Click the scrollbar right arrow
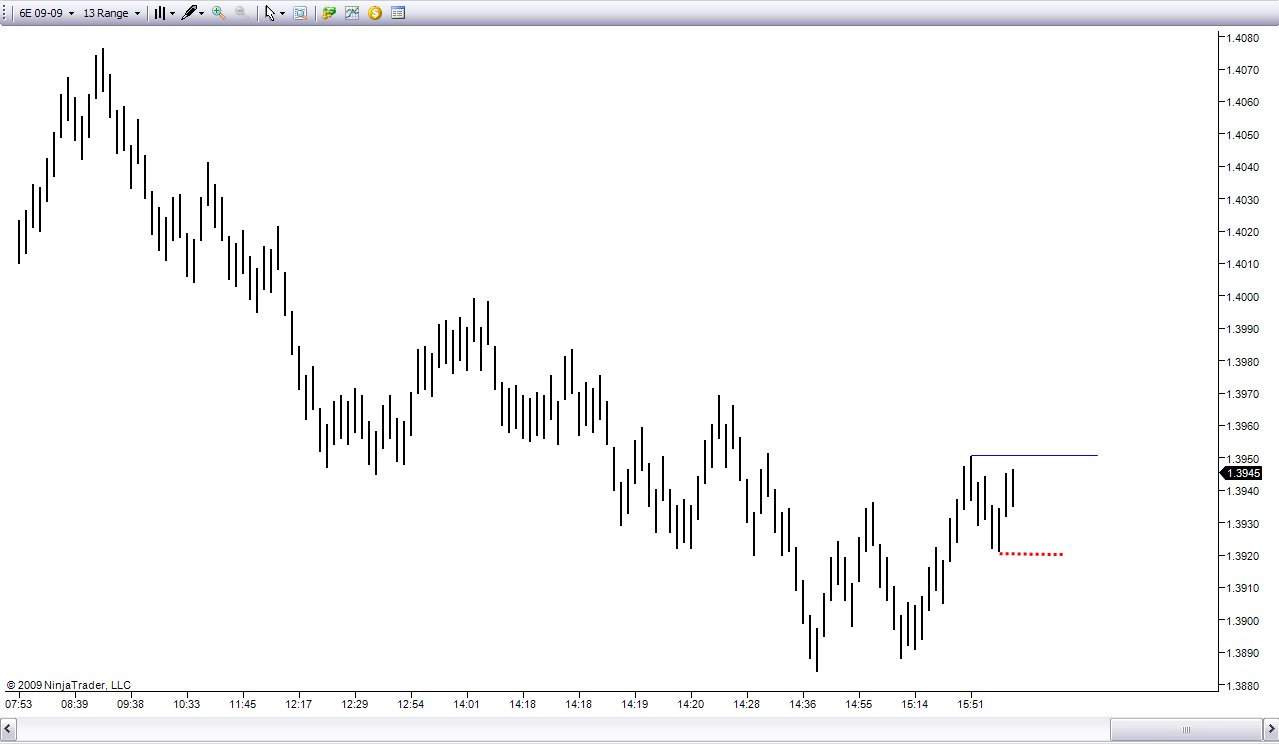 [1269, 729]
